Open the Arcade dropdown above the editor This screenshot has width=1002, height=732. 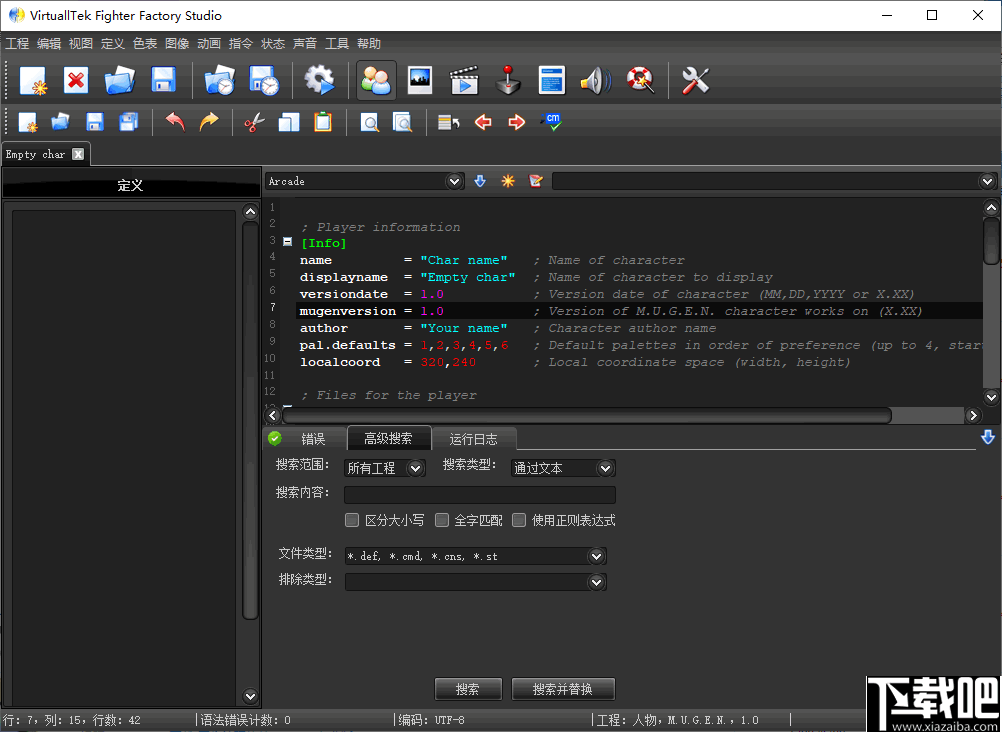point(455,181)
